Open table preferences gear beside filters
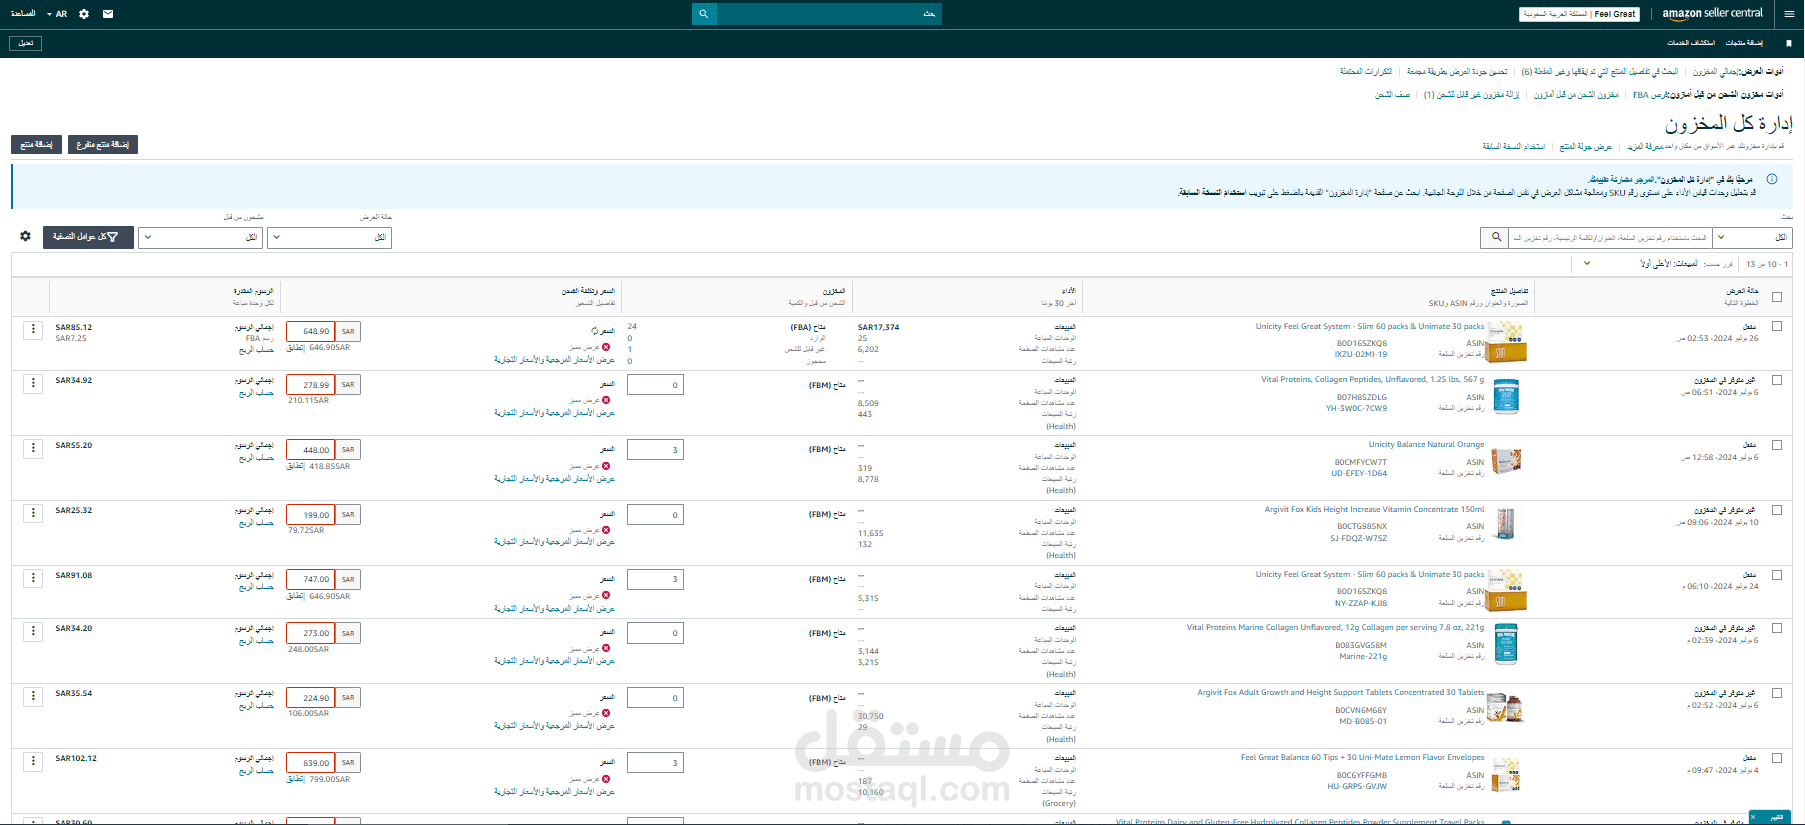This screenshot has height=825, width=1805. [x=26, y=236]
